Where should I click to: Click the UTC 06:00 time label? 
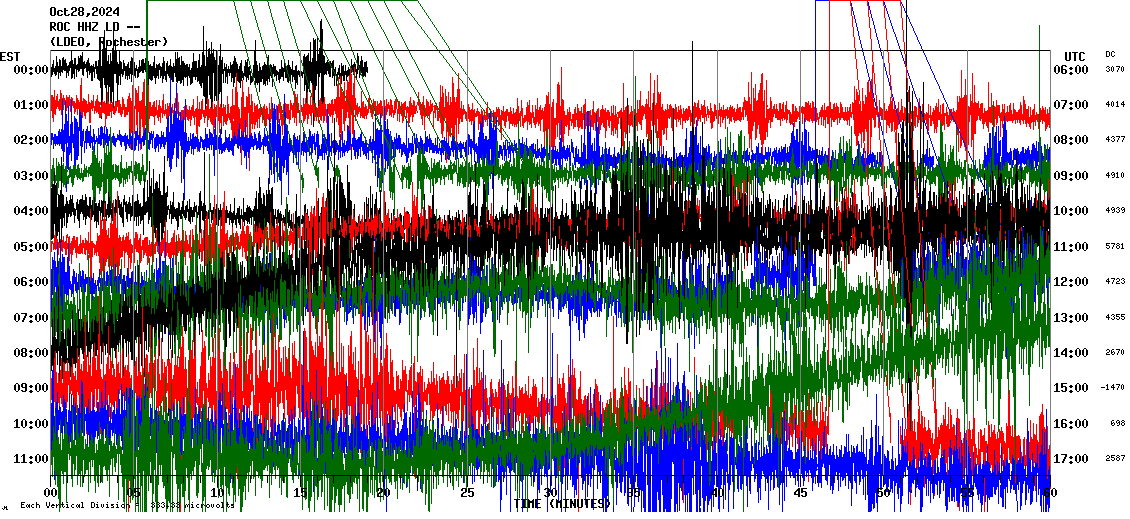tap(1070, 70)
